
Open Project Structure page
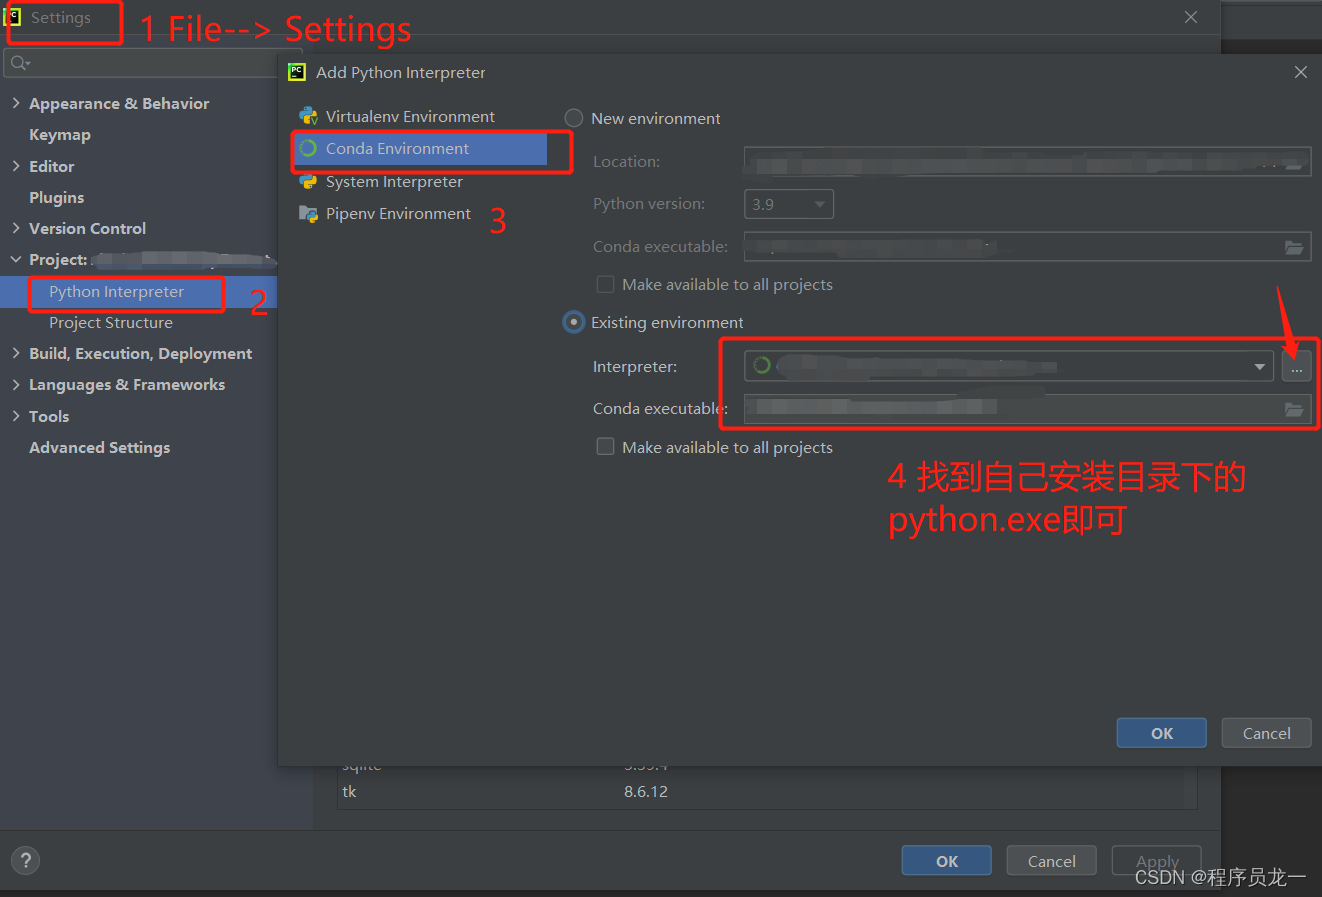[111, 322]
